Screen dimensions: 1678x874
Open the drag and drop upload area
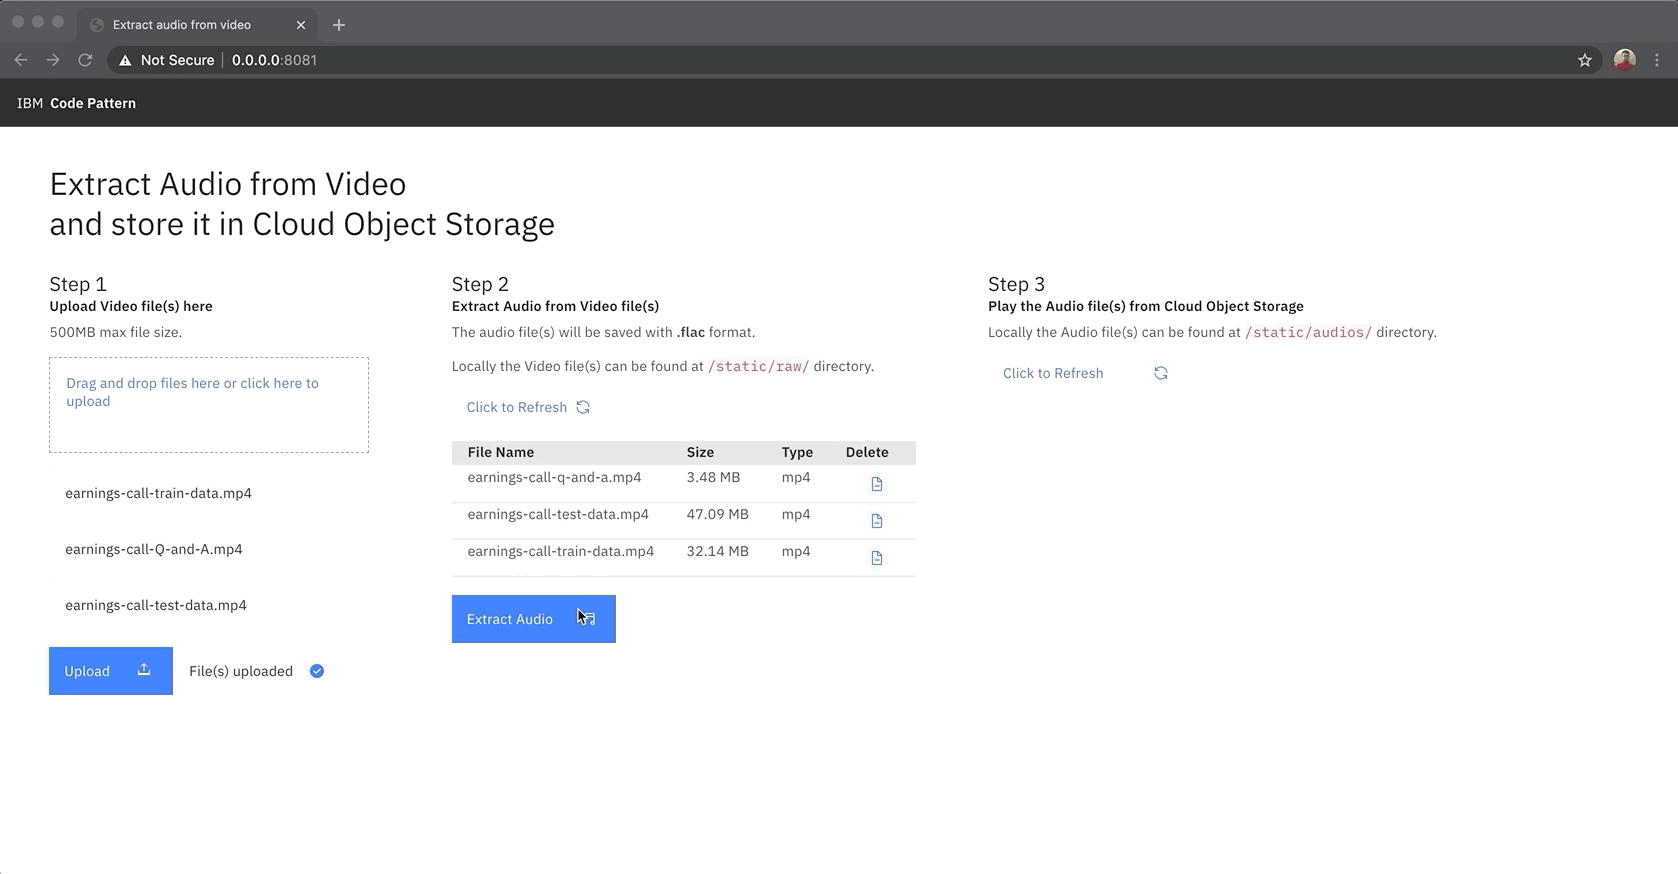209,405
